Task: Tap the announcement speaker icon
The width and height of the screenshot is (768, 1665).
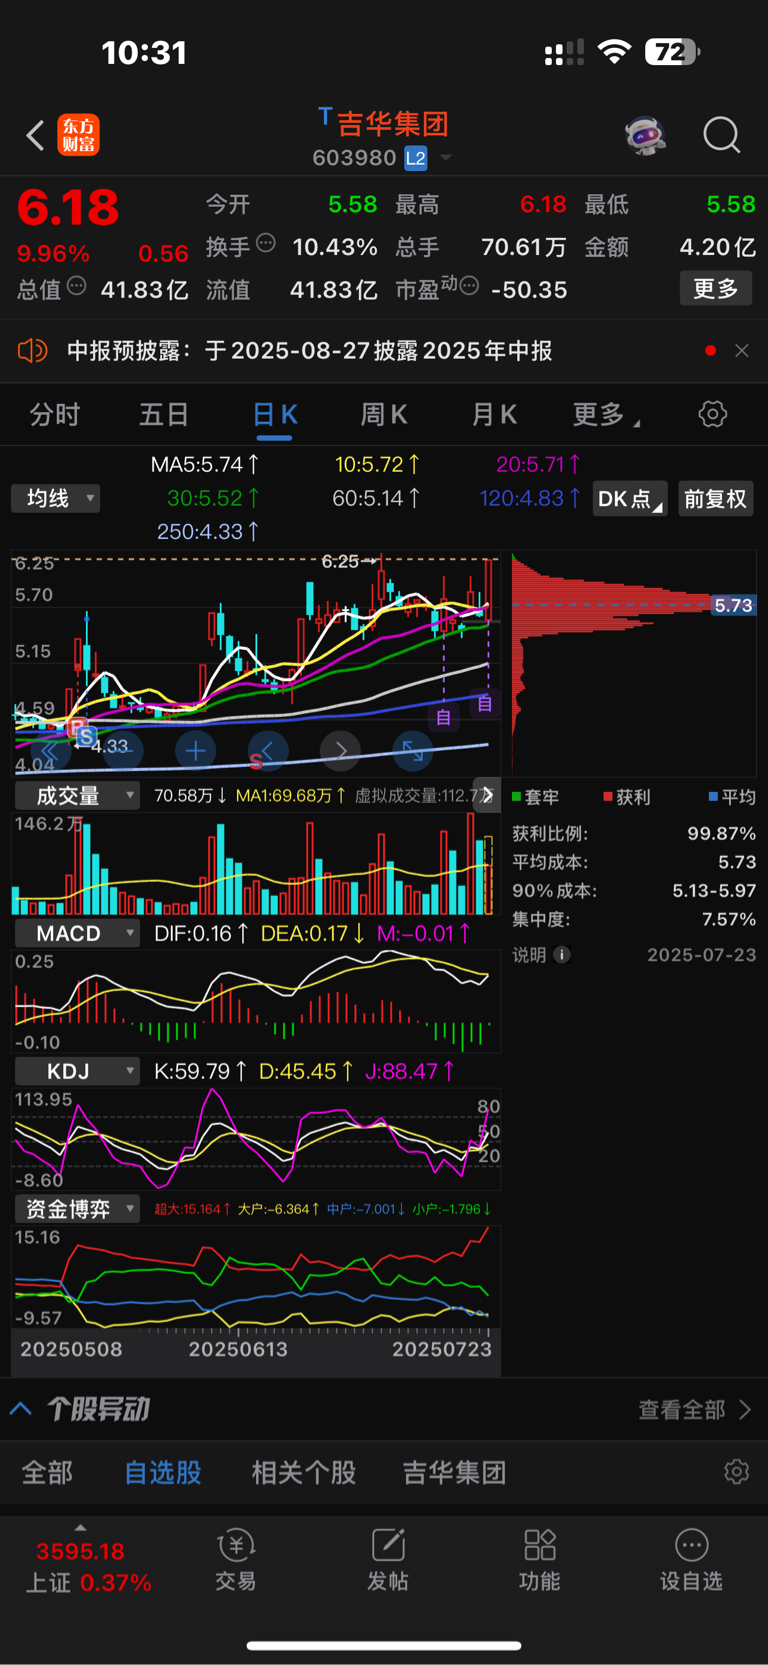Action: [33, 351]
